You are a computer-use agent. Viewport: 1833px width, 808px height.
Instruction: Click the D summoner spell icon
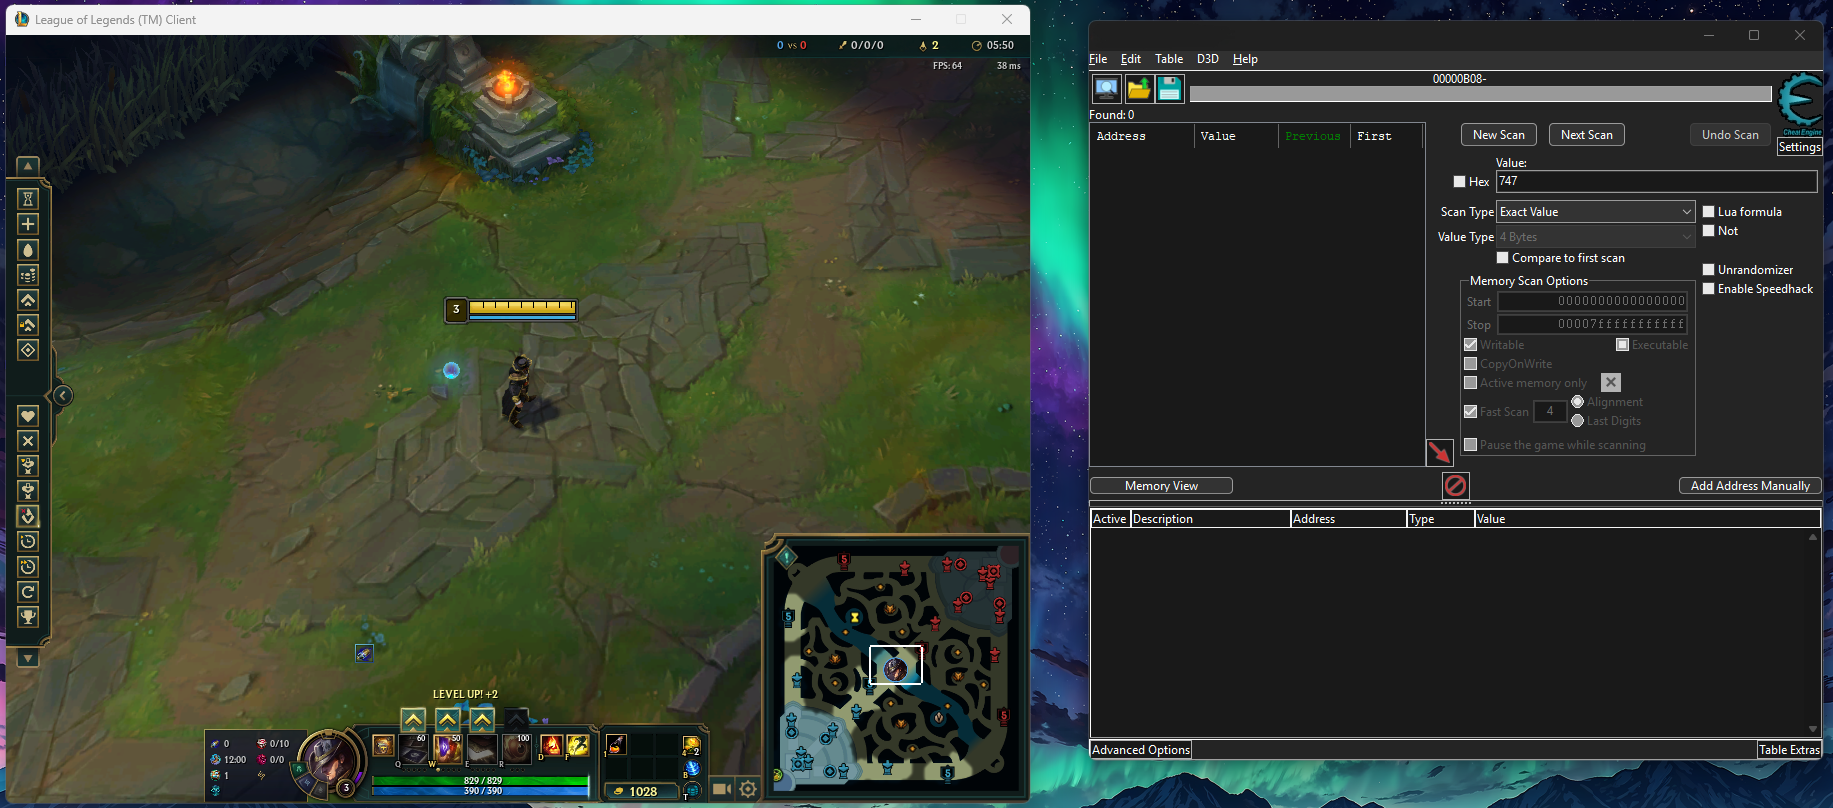pyautogui.click(x=551, y=745)
